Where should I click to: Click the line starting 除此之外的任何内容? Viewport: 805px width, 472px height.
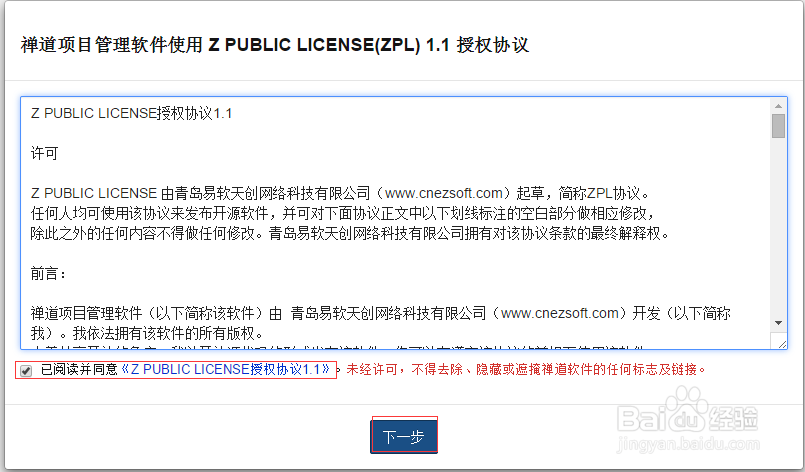(x=351, y=233)
